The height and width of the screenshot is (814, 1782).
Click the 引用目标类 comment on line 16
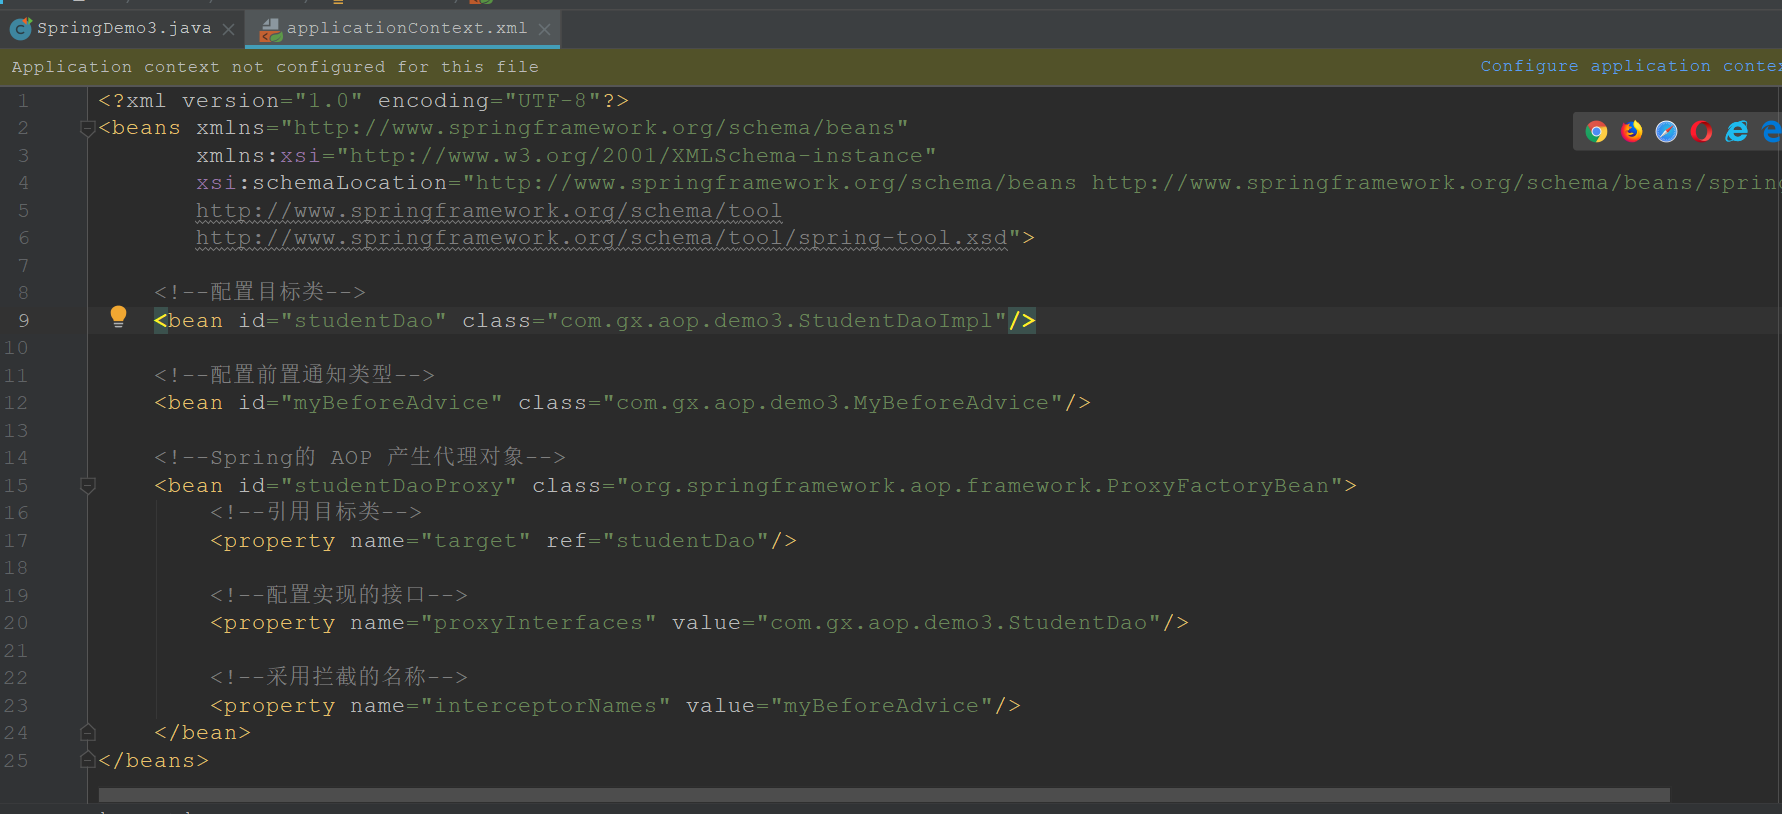pyautogui.click(x=315, y=512)
